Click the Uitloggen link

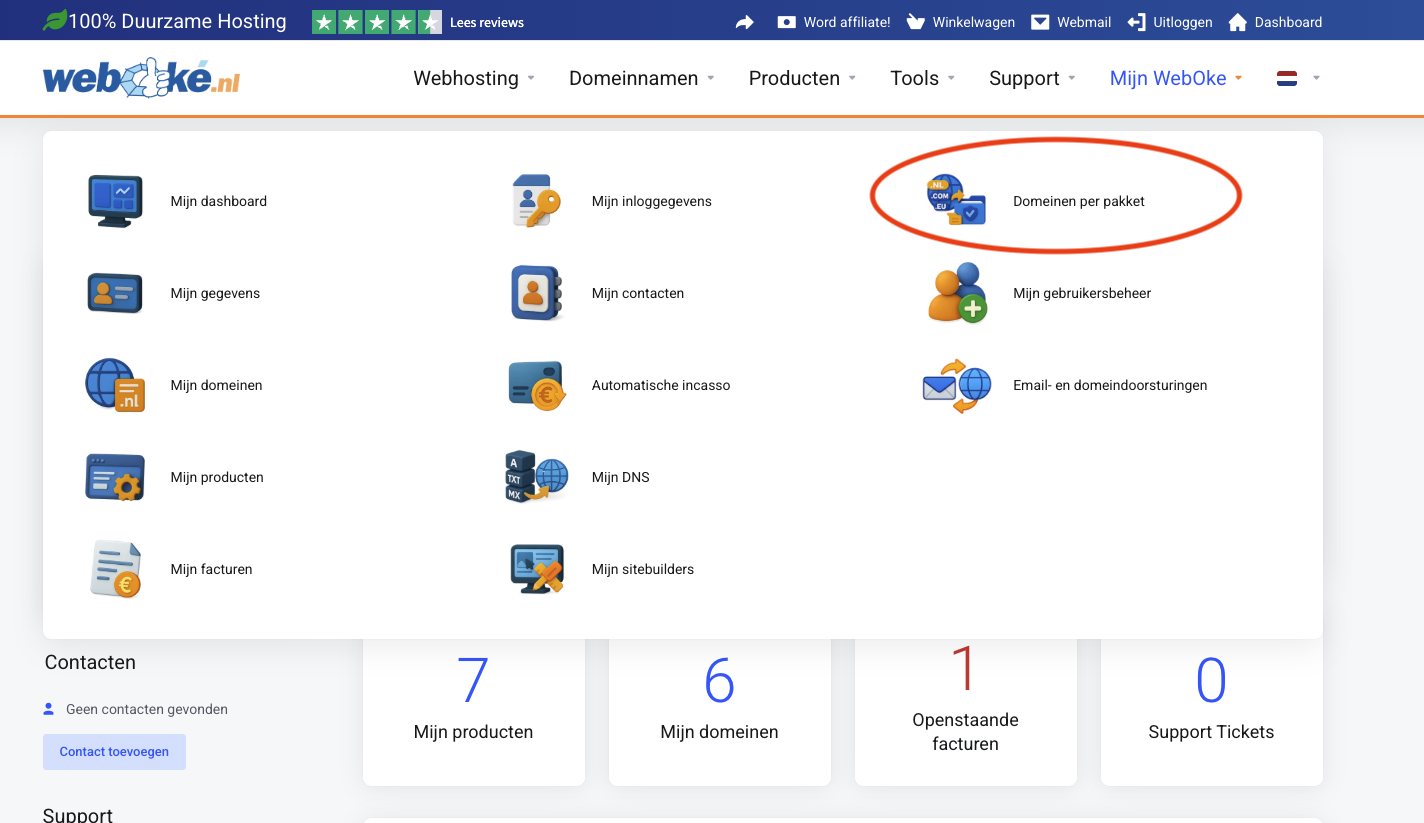pyautogui.click(x=1170, y=22)
